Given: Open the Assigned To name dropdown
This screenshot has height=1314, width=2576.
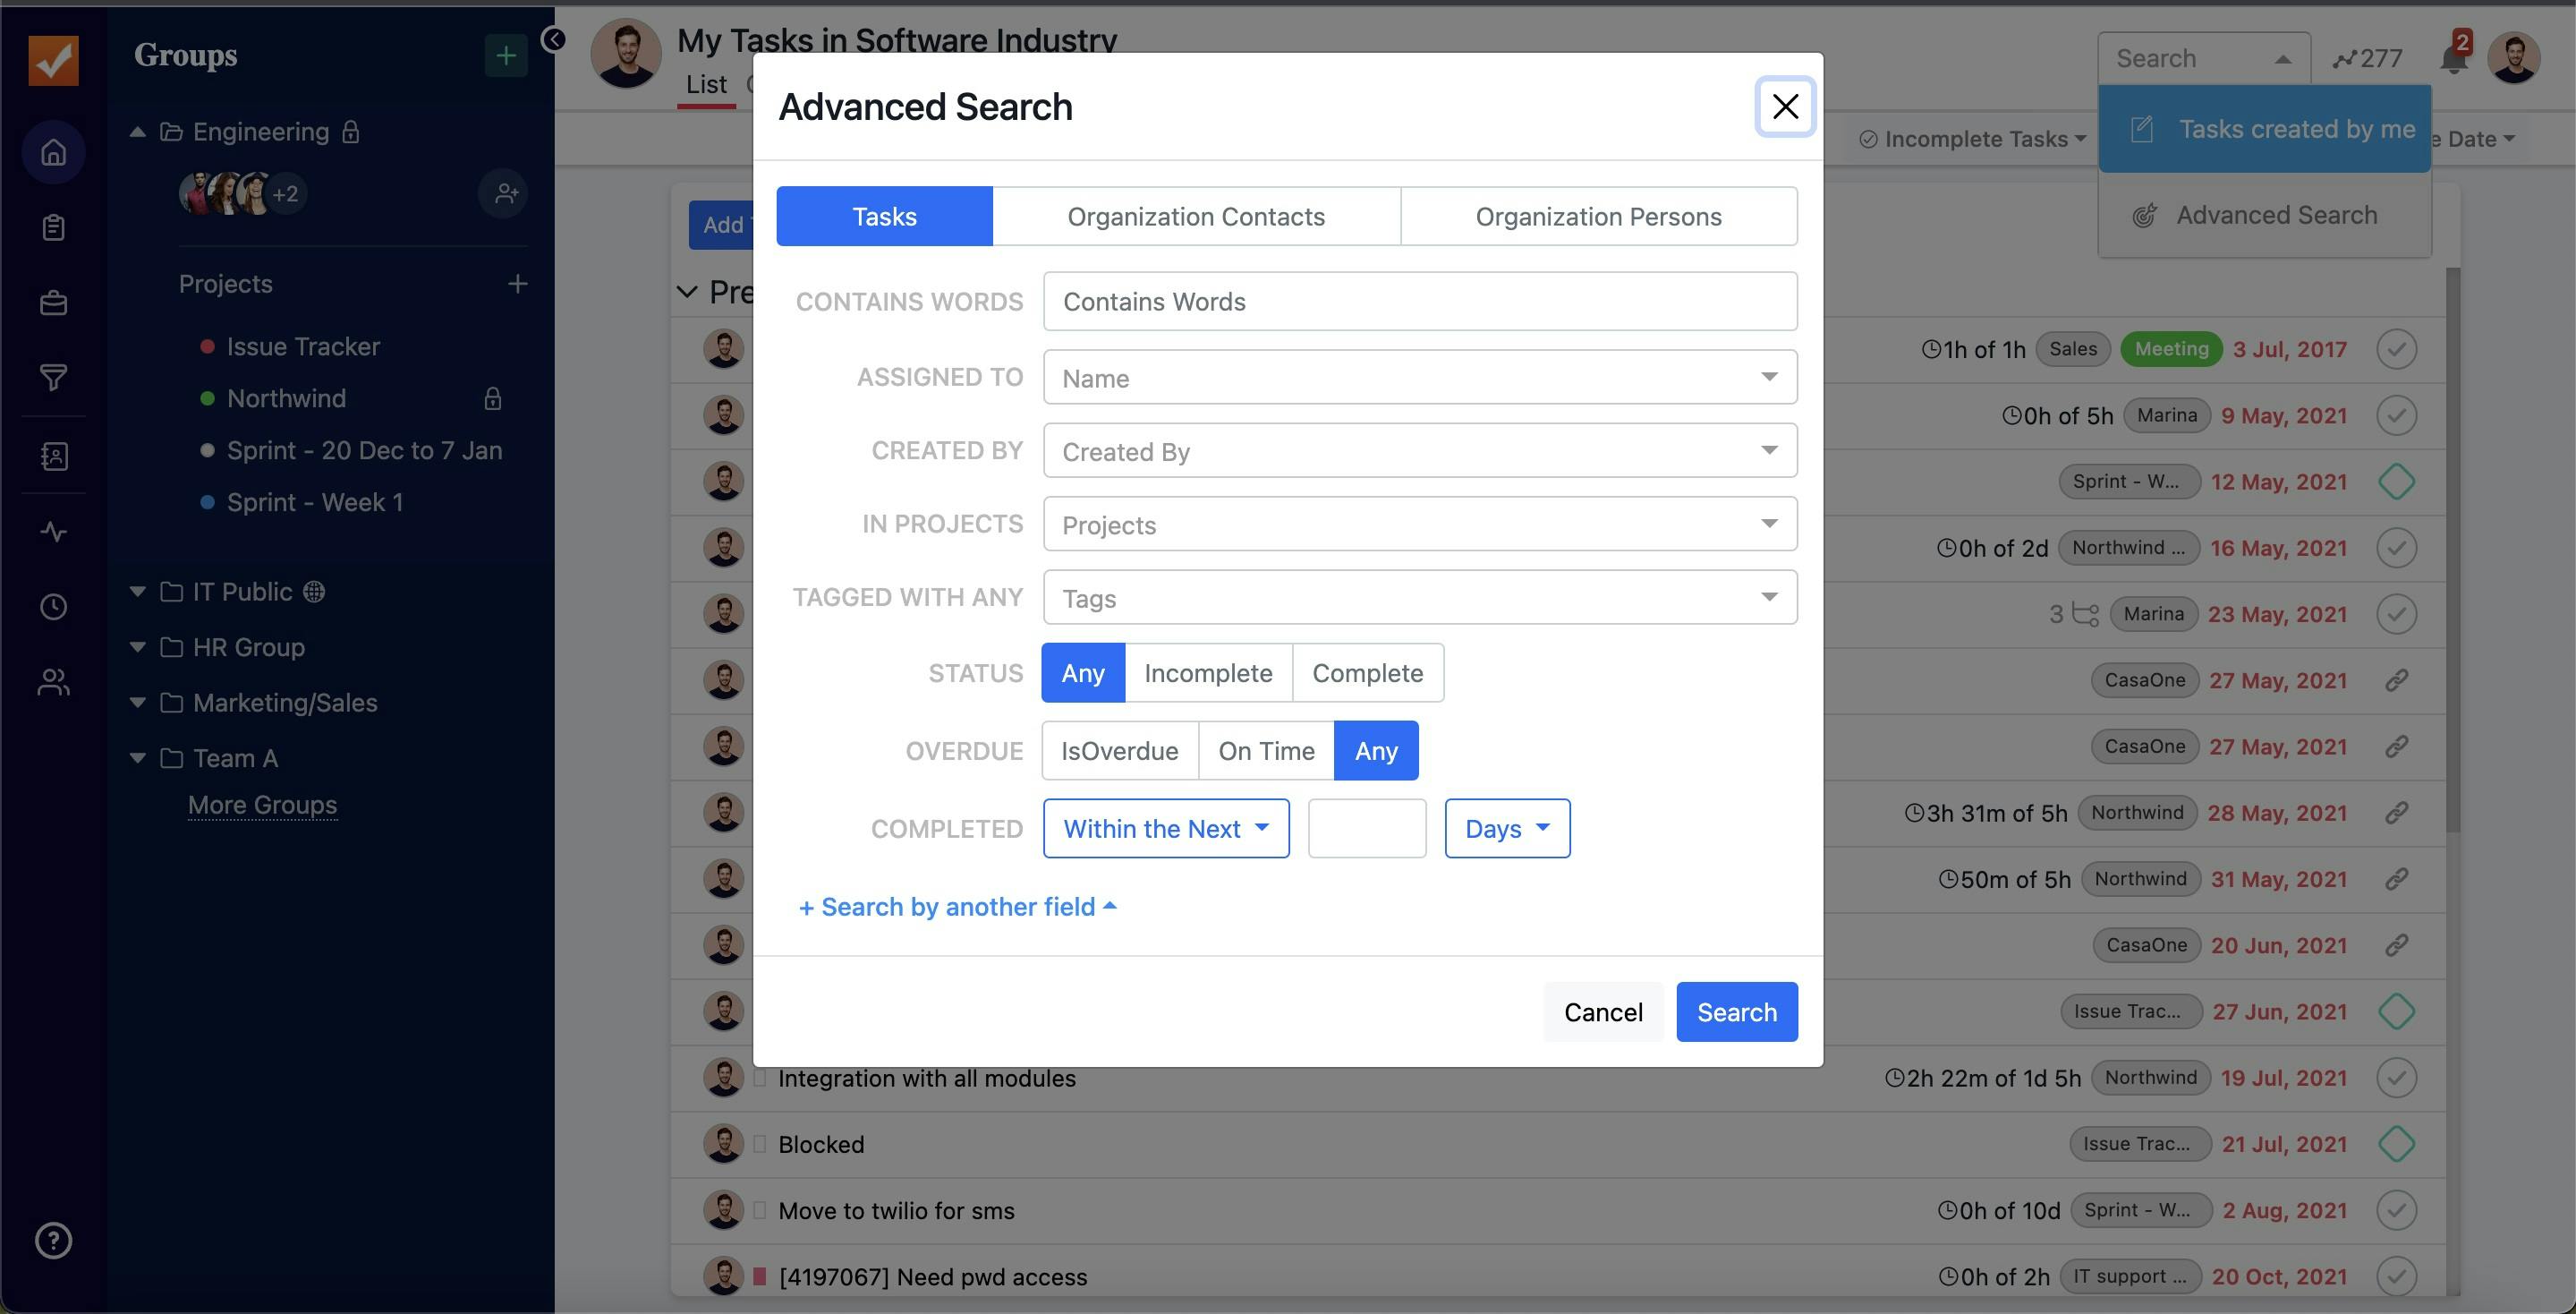Looking at the screenshot, I should click(1419, 378).
